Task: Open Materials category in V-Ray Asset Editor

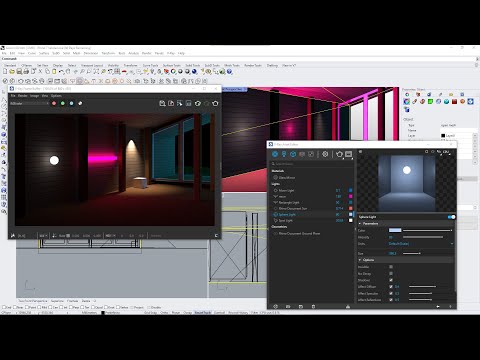Action: click(275, 154)
